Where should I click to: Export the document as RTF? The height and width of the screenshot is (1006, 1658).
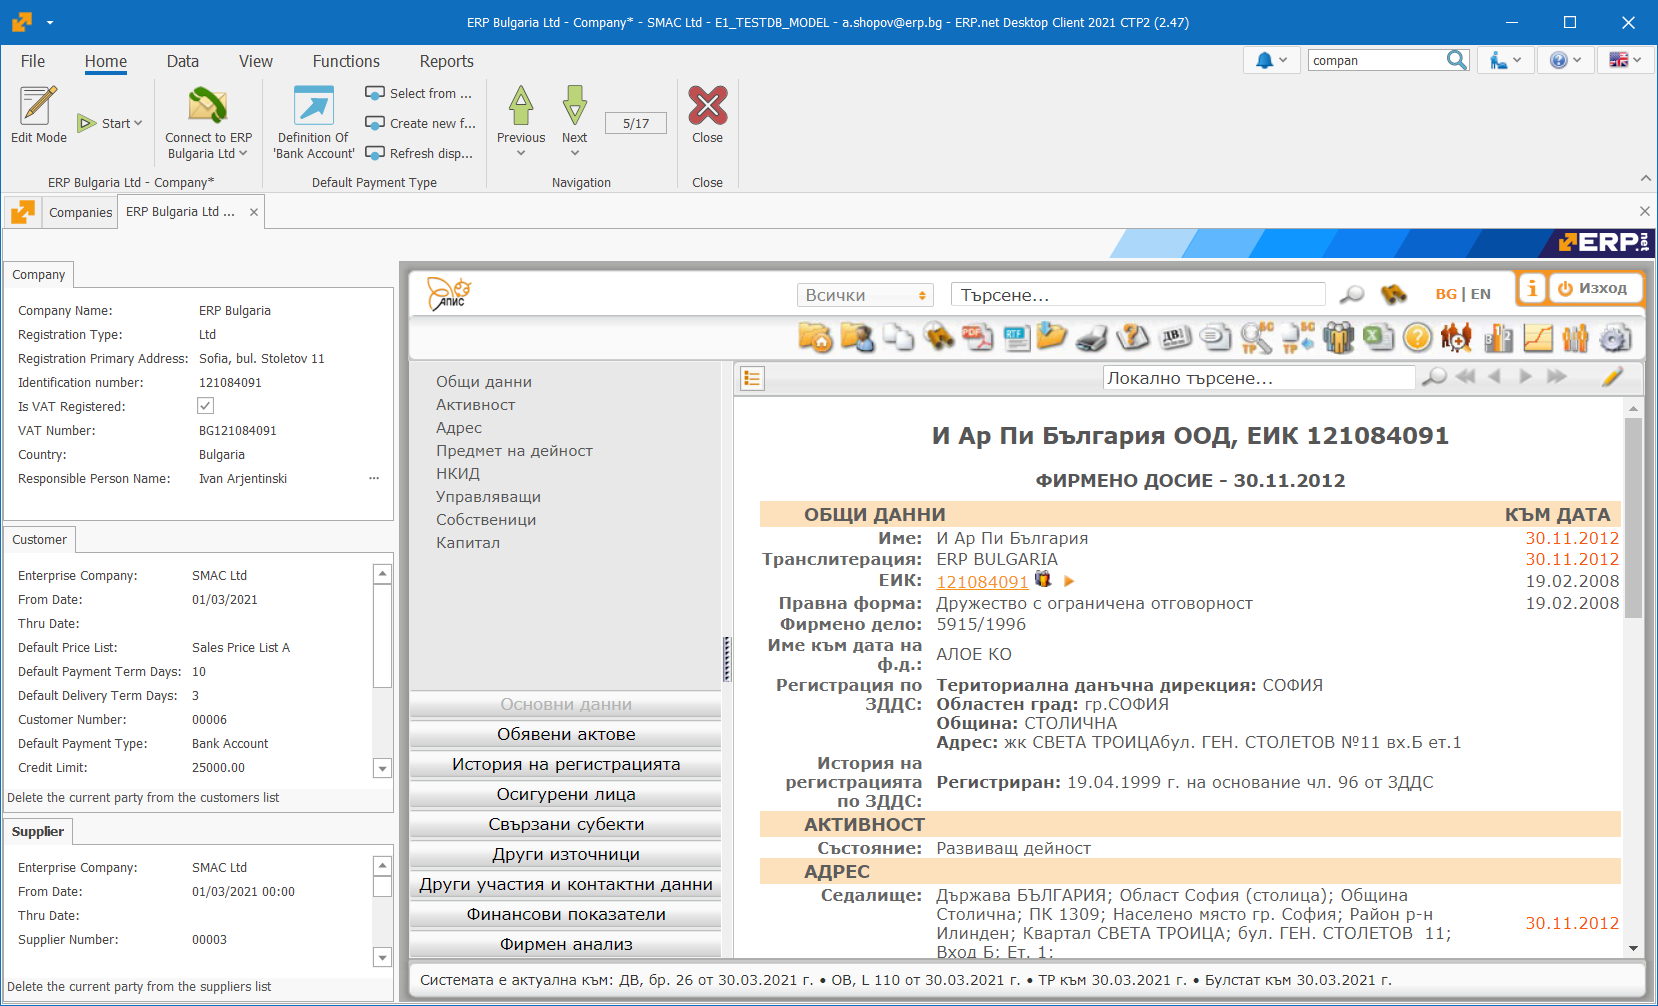pos(1017,338)
